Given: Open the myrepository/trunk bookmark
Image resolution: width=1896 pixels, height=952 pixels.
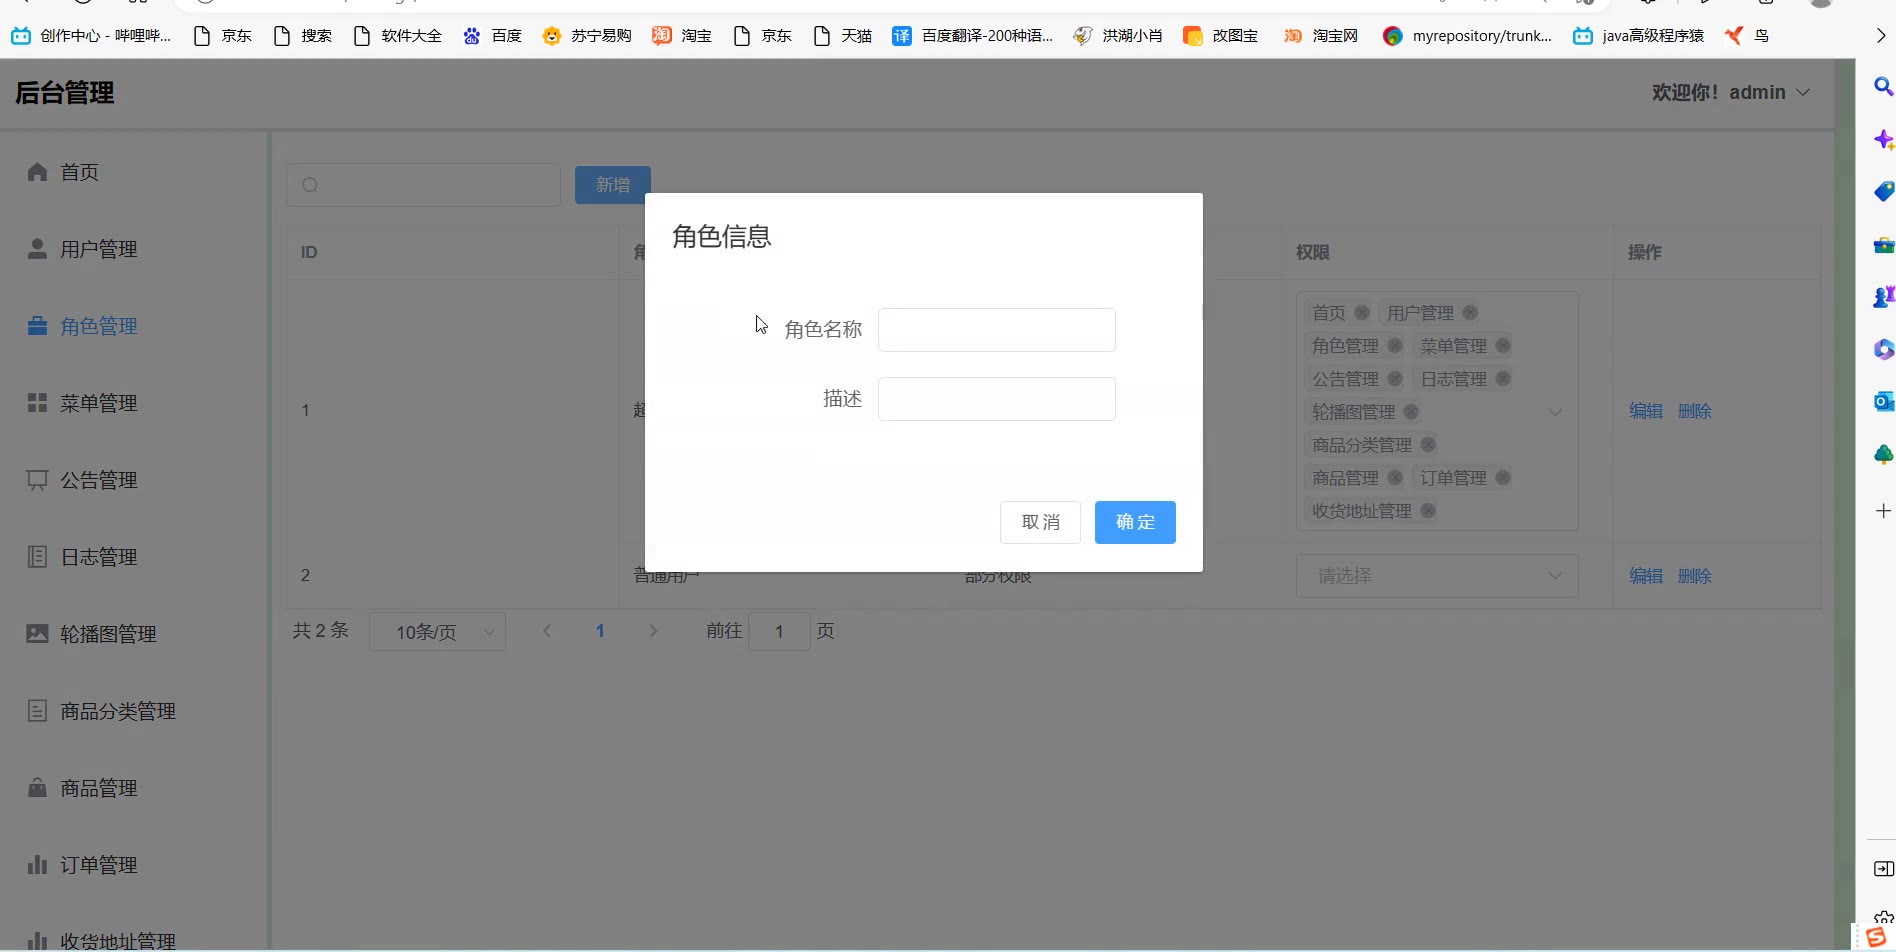Looking at the screenshot, I should click(1468, 36).
